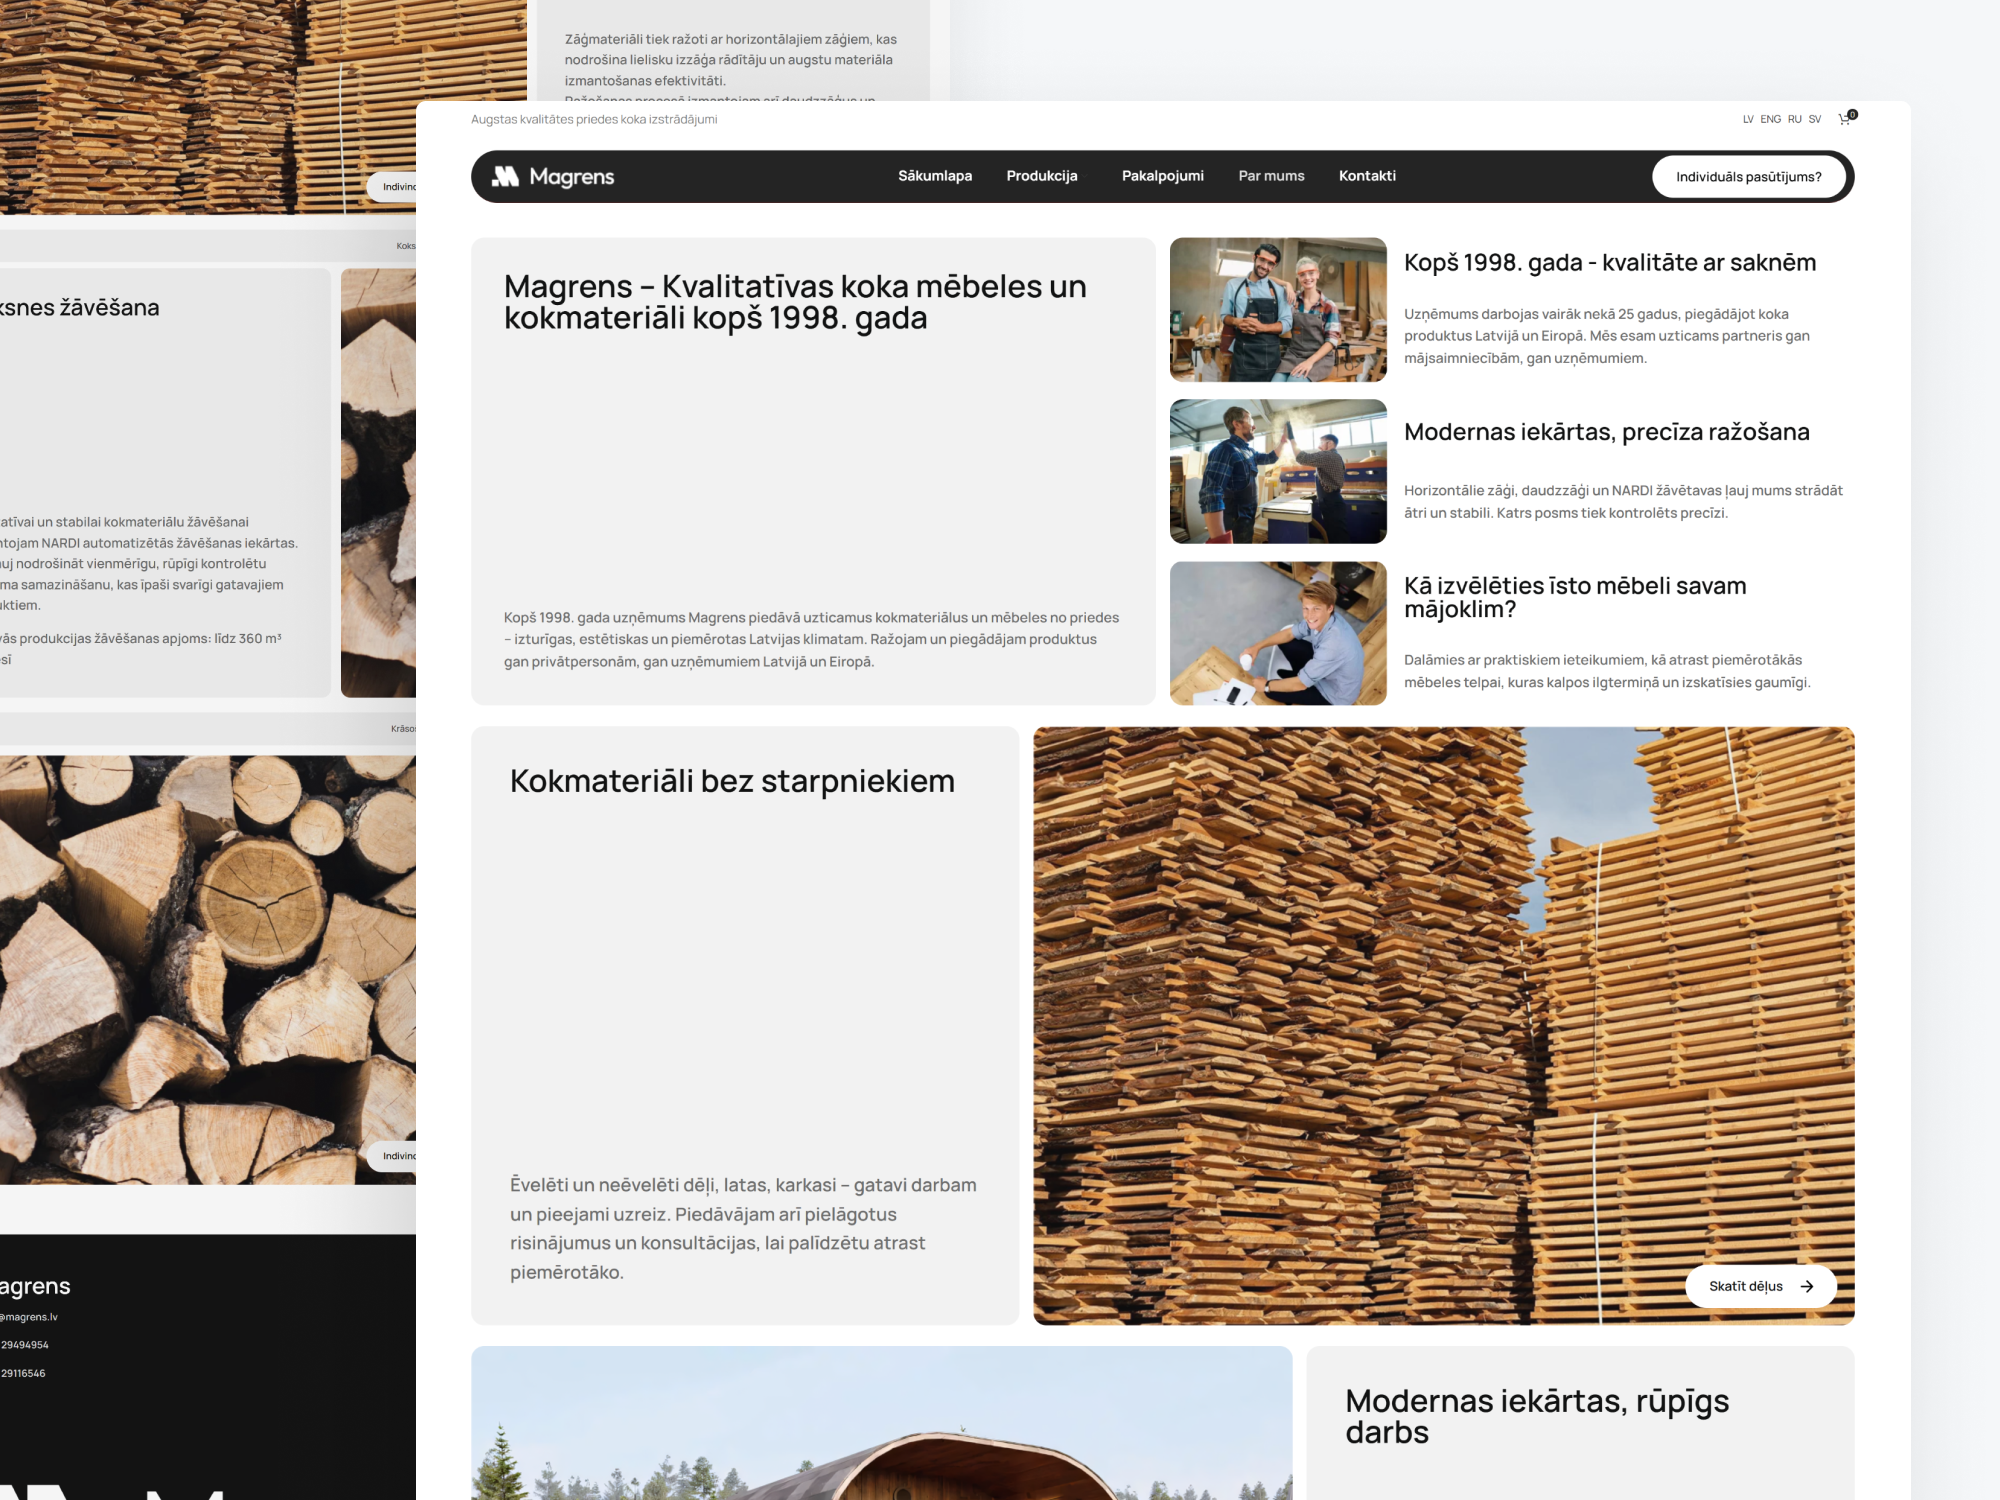This screenshot has height=1500, width=2000.
Task: Select the LV language link
Action: (1749, 119)
